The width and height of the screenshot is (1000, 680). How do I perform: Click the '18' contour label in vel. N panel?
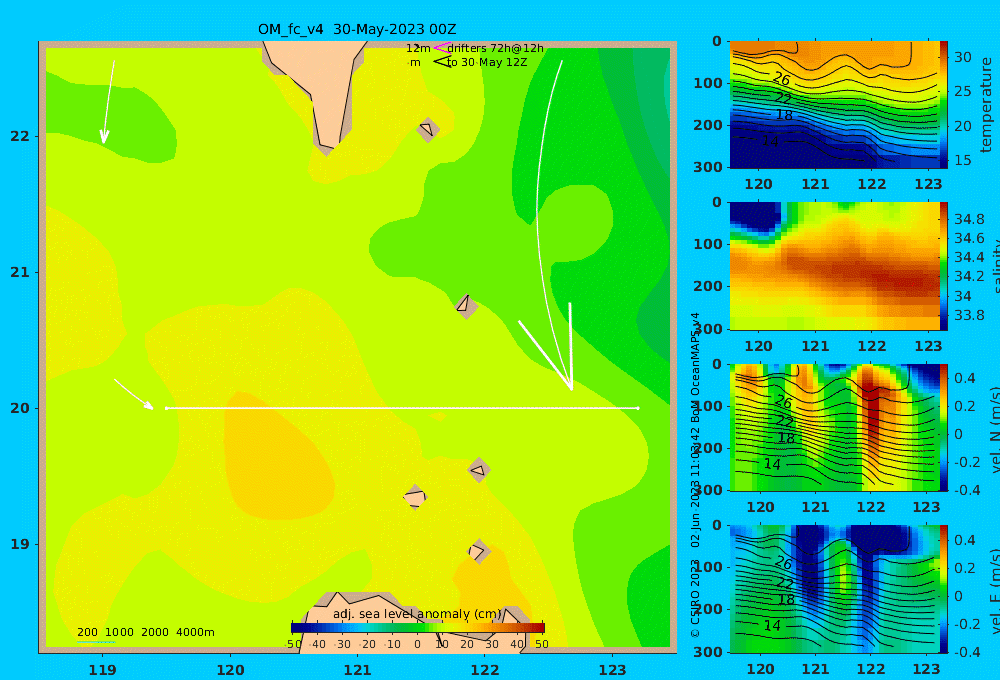[786, 438]
